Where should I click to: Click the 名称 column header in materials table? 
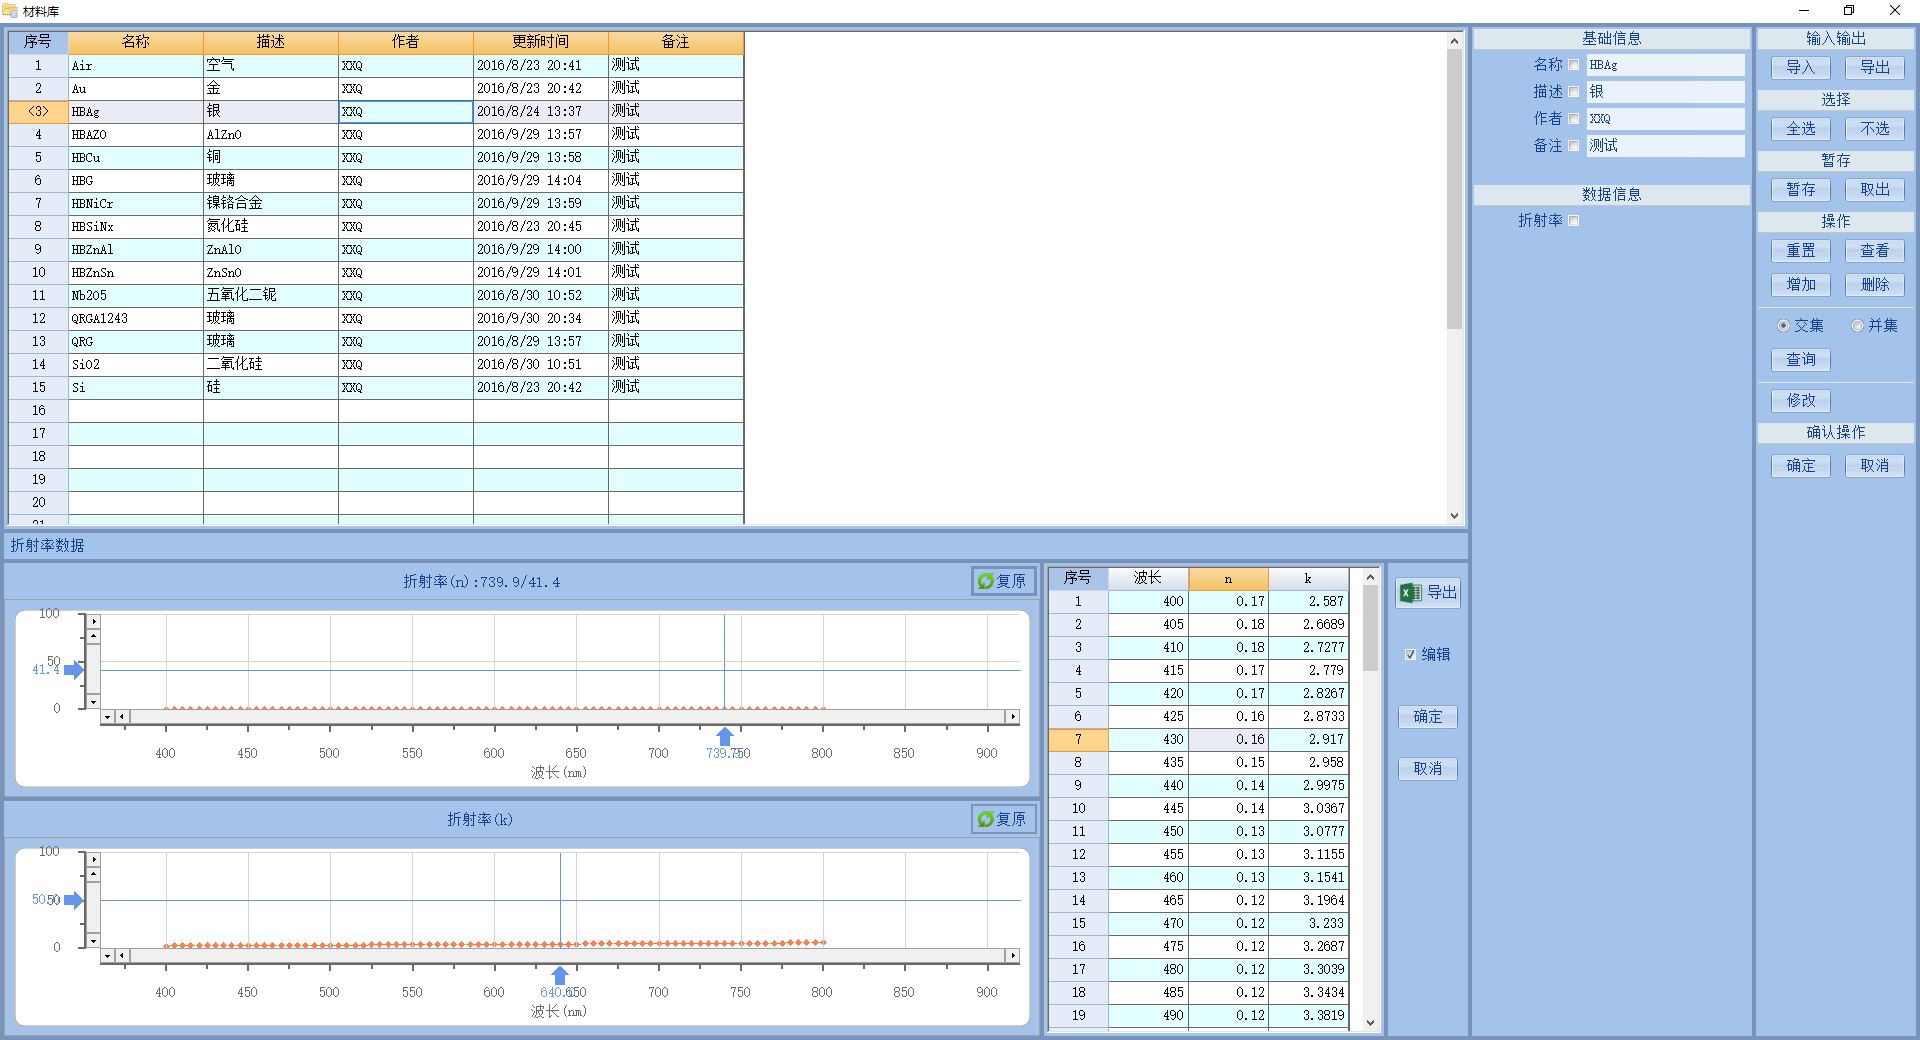(x=136, y=42)
